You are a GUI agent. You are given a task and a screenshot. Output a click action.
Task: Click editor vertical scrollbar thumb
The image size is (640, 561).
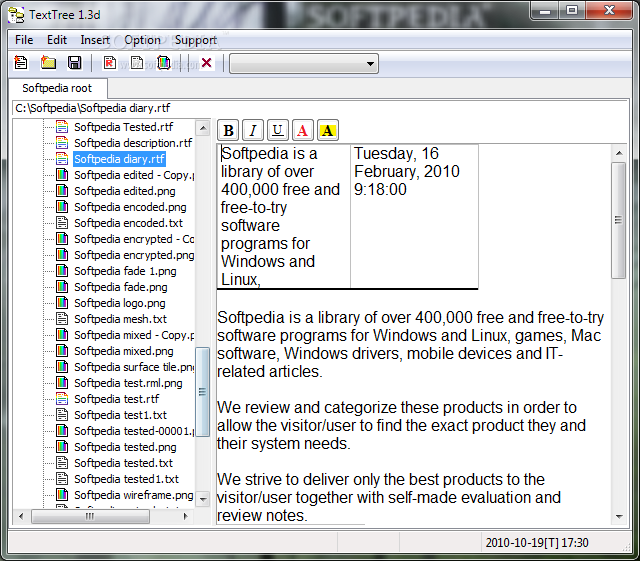click(x=619, y=220)
